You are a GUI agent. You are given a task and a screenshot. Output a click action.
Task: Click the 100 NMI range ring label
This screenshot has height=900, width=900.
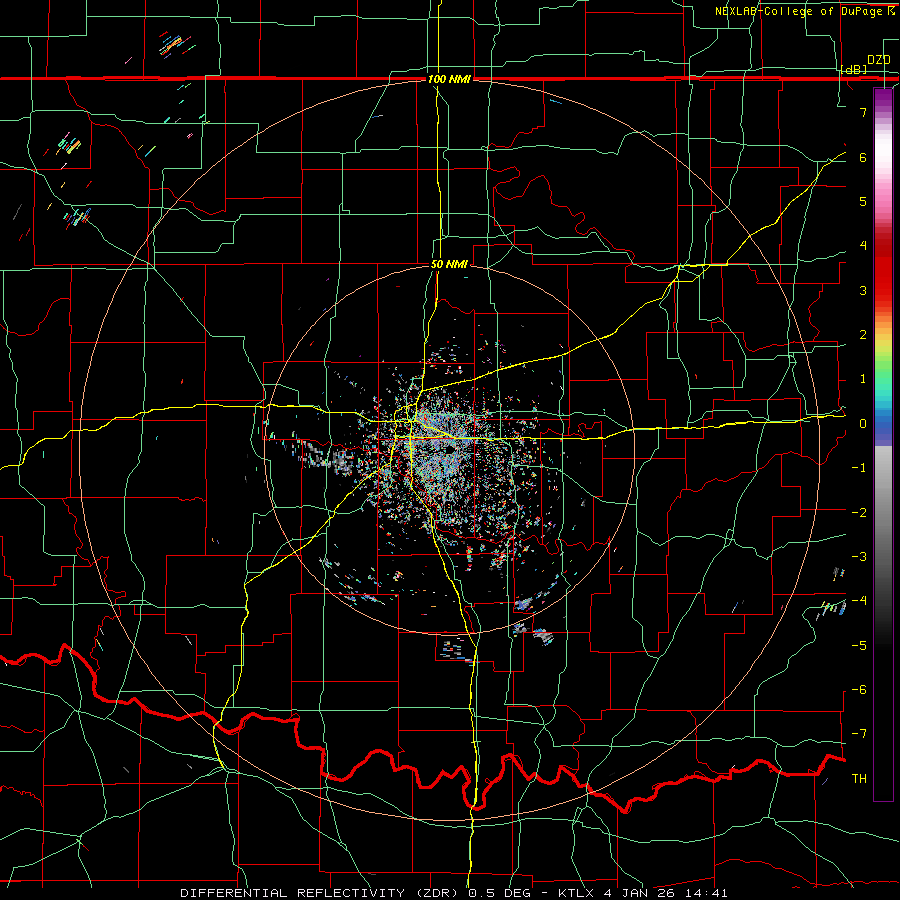[x=449, y=79]
